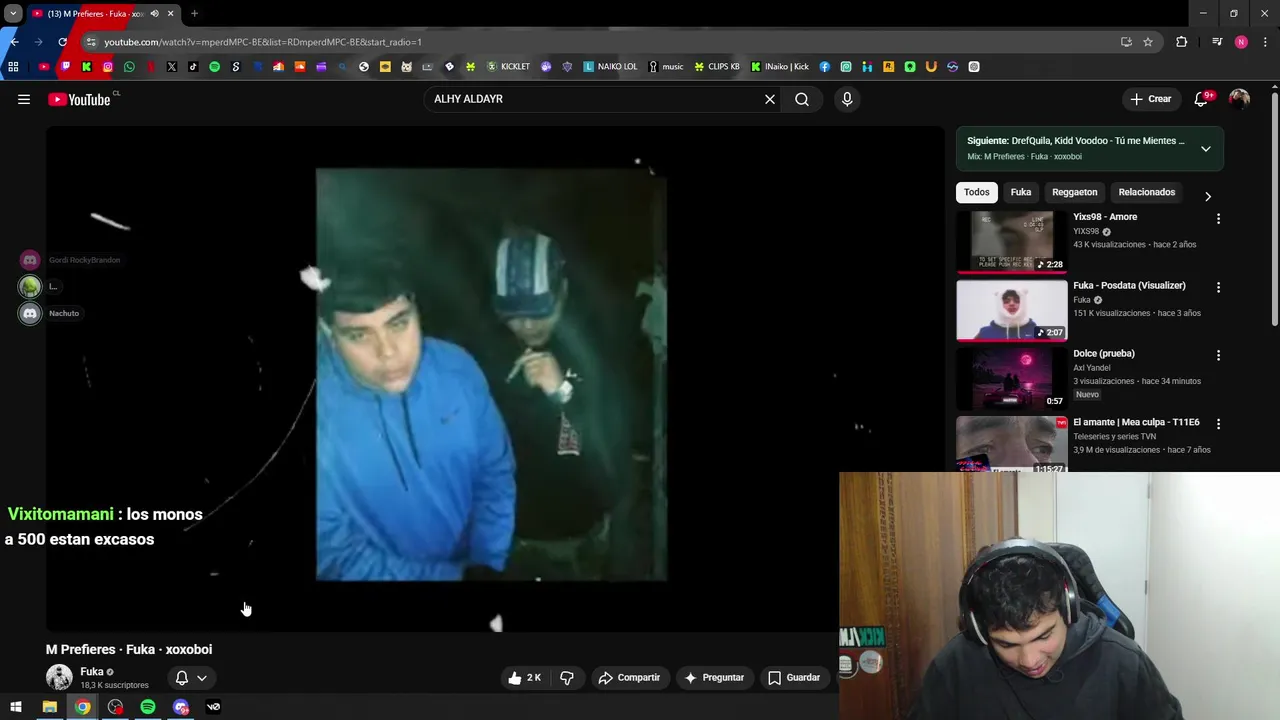Image resolution: width=1280 pixels, height=720 pixels.
Task: Open the Chrome tab search dropdown
Action: 13,14
